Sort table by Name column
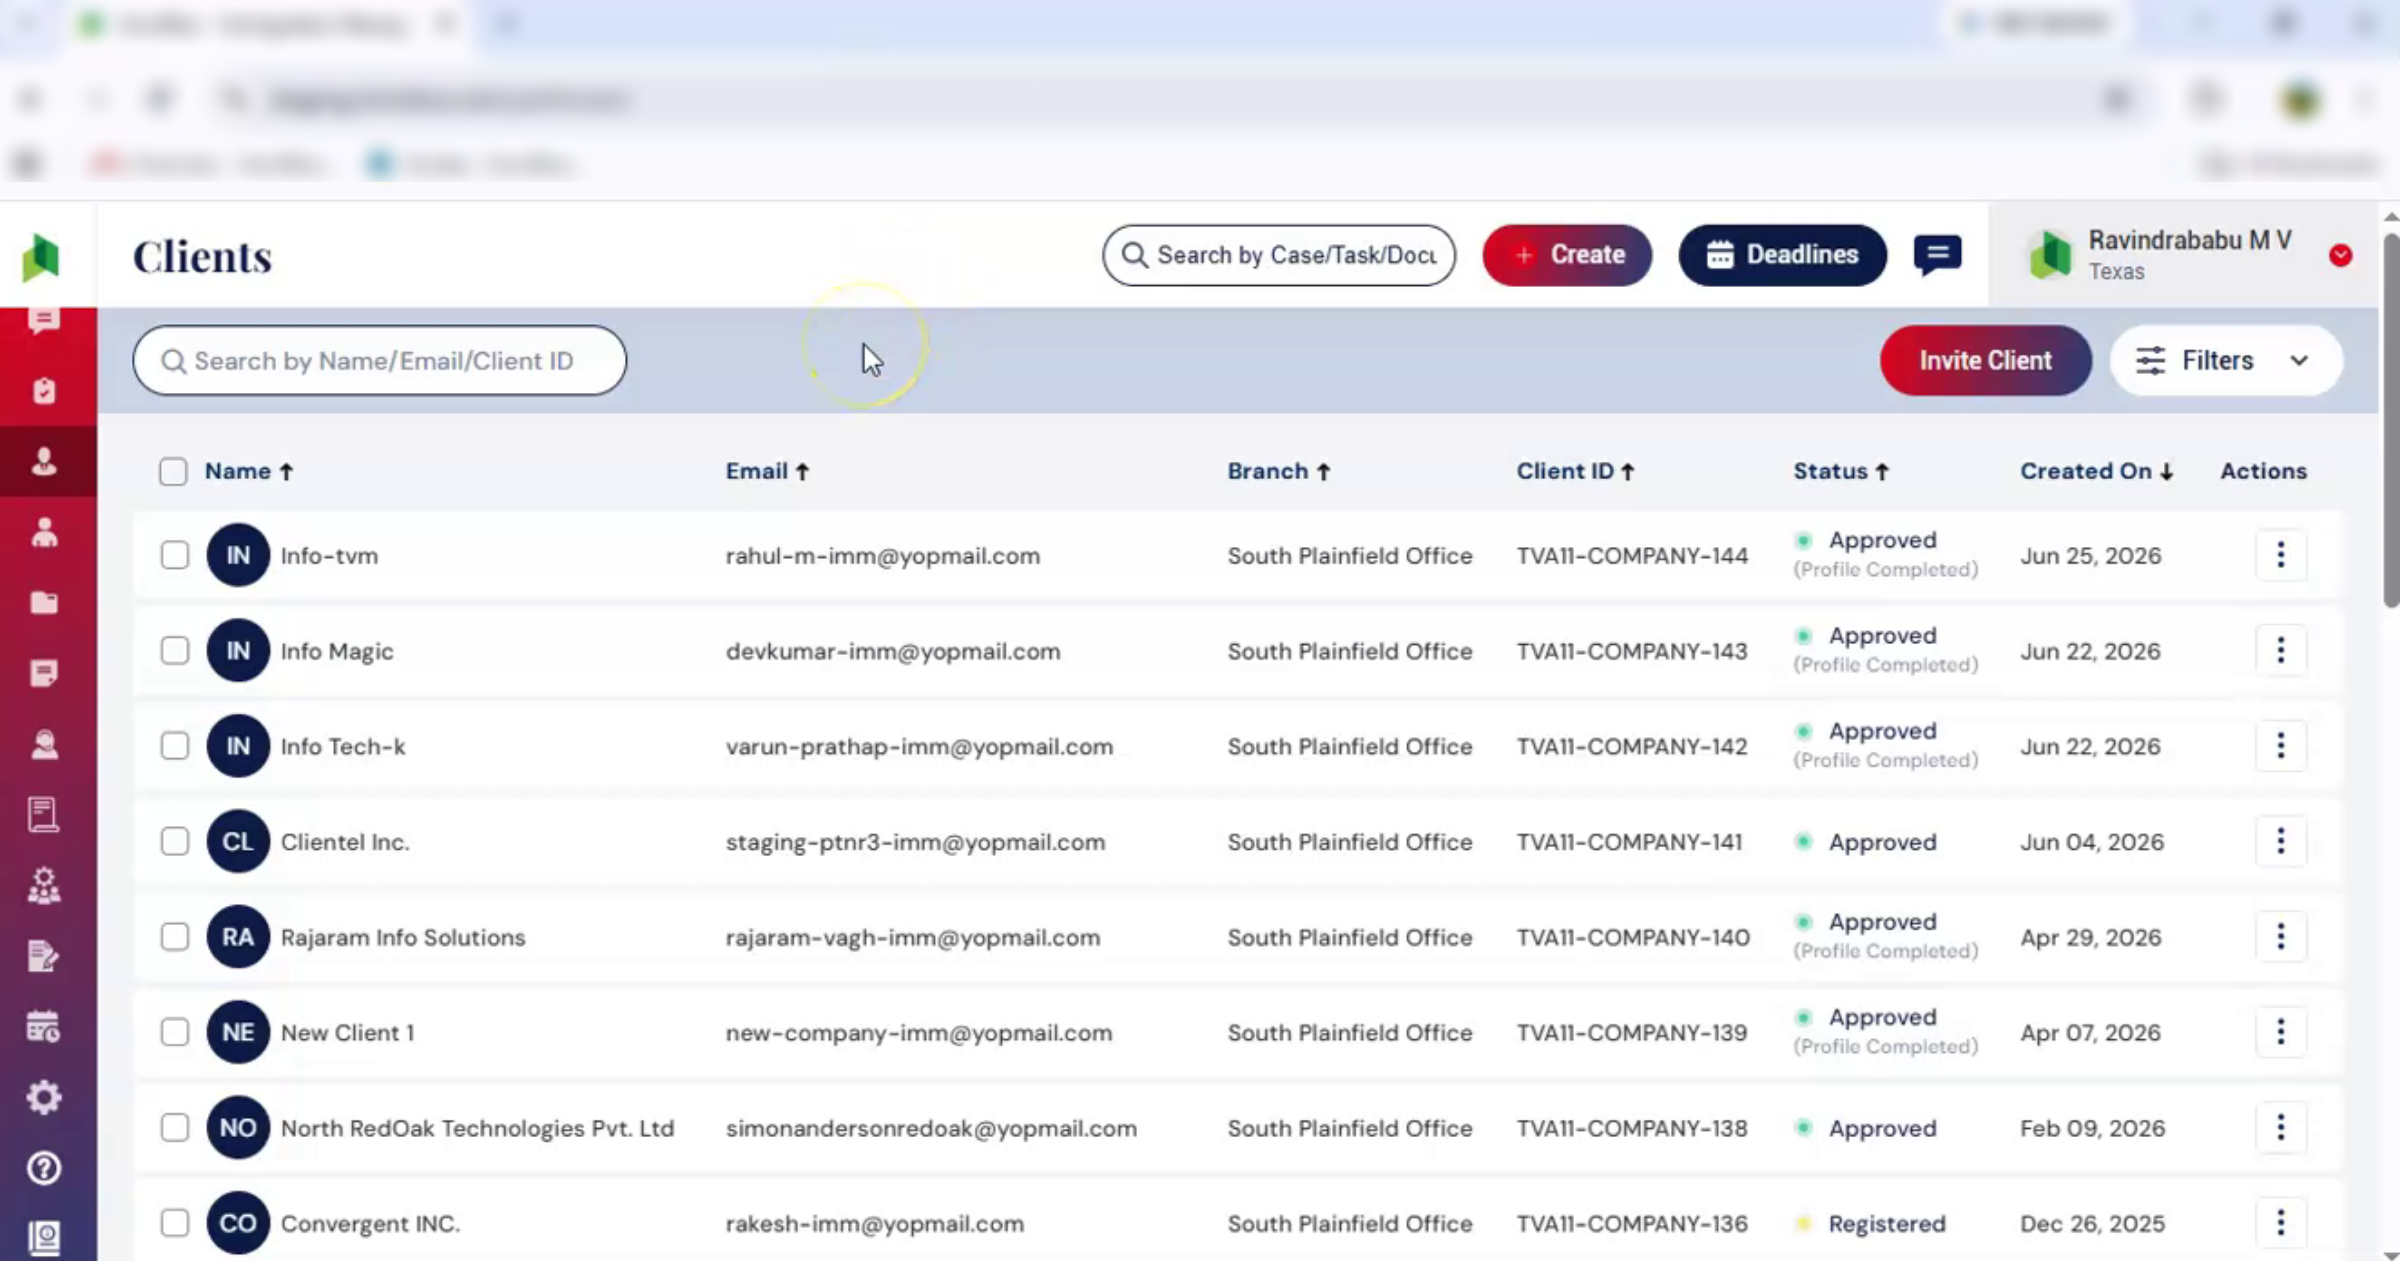 [249, 471]
